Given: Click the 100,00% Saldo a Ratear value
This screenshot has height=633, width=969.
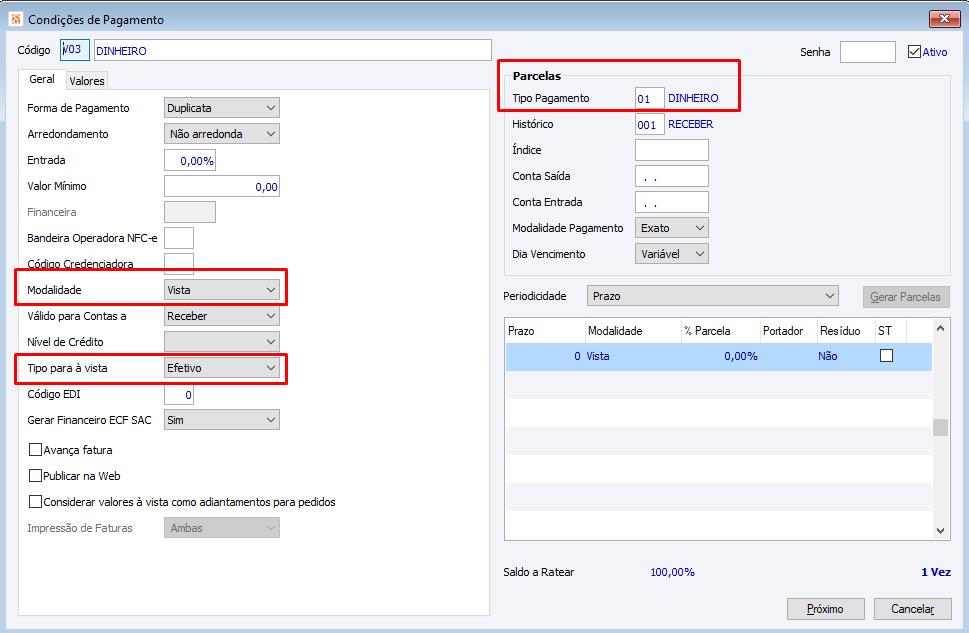Looking at the screenshot, I should (x=672, y=572).
